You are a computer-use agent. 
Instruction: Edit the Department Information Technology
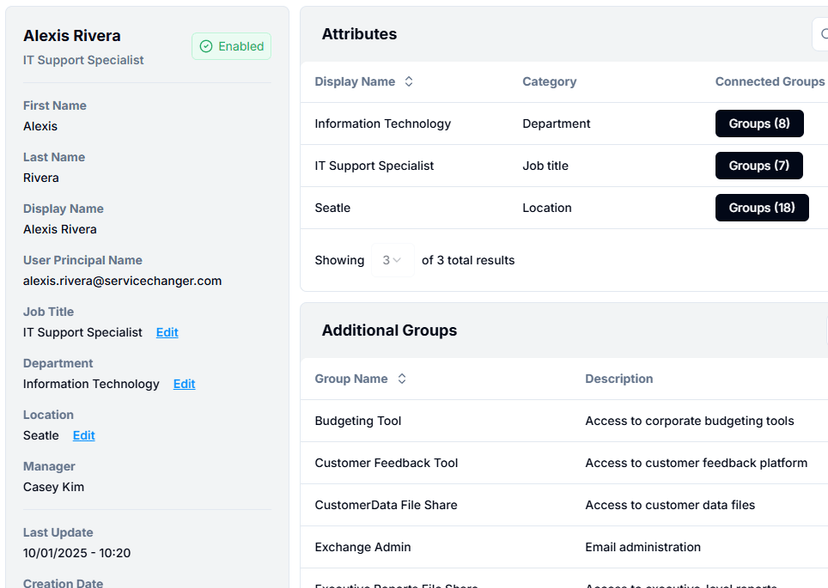183,384
